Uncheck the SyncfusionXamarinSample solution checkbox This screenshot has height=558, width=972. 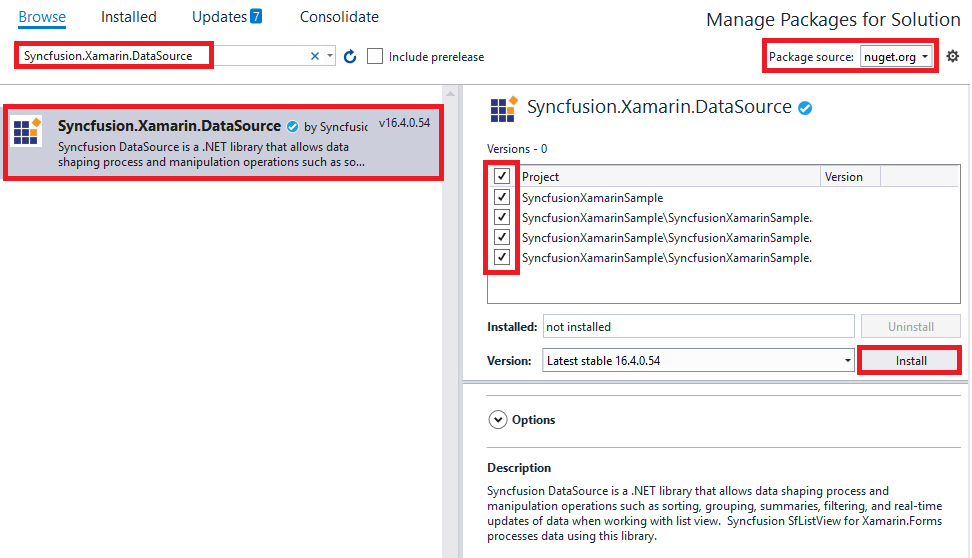pos(502,197)
